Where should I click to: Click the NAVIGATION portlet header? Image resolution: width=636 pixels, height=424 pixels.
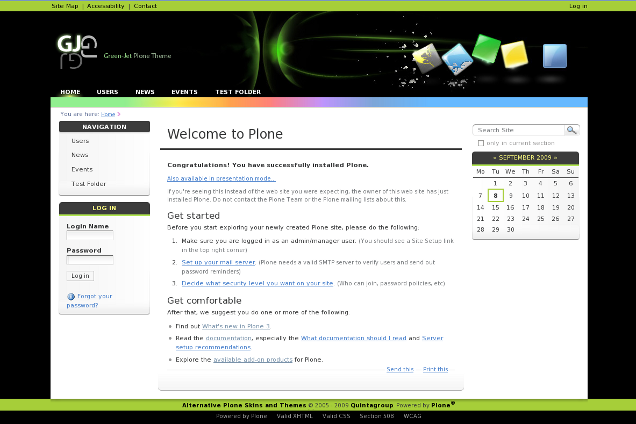click(x=104, y=127)
